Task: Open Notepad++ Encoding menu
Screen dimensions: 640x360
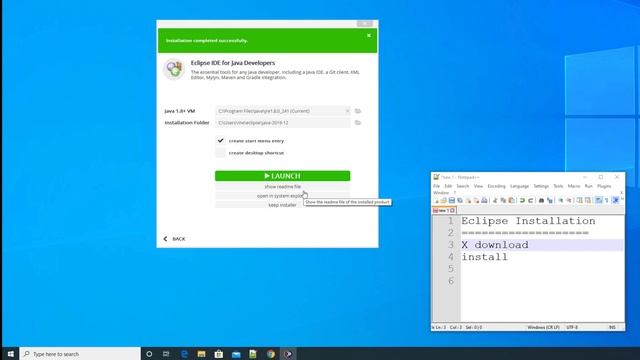Action: 496,186
